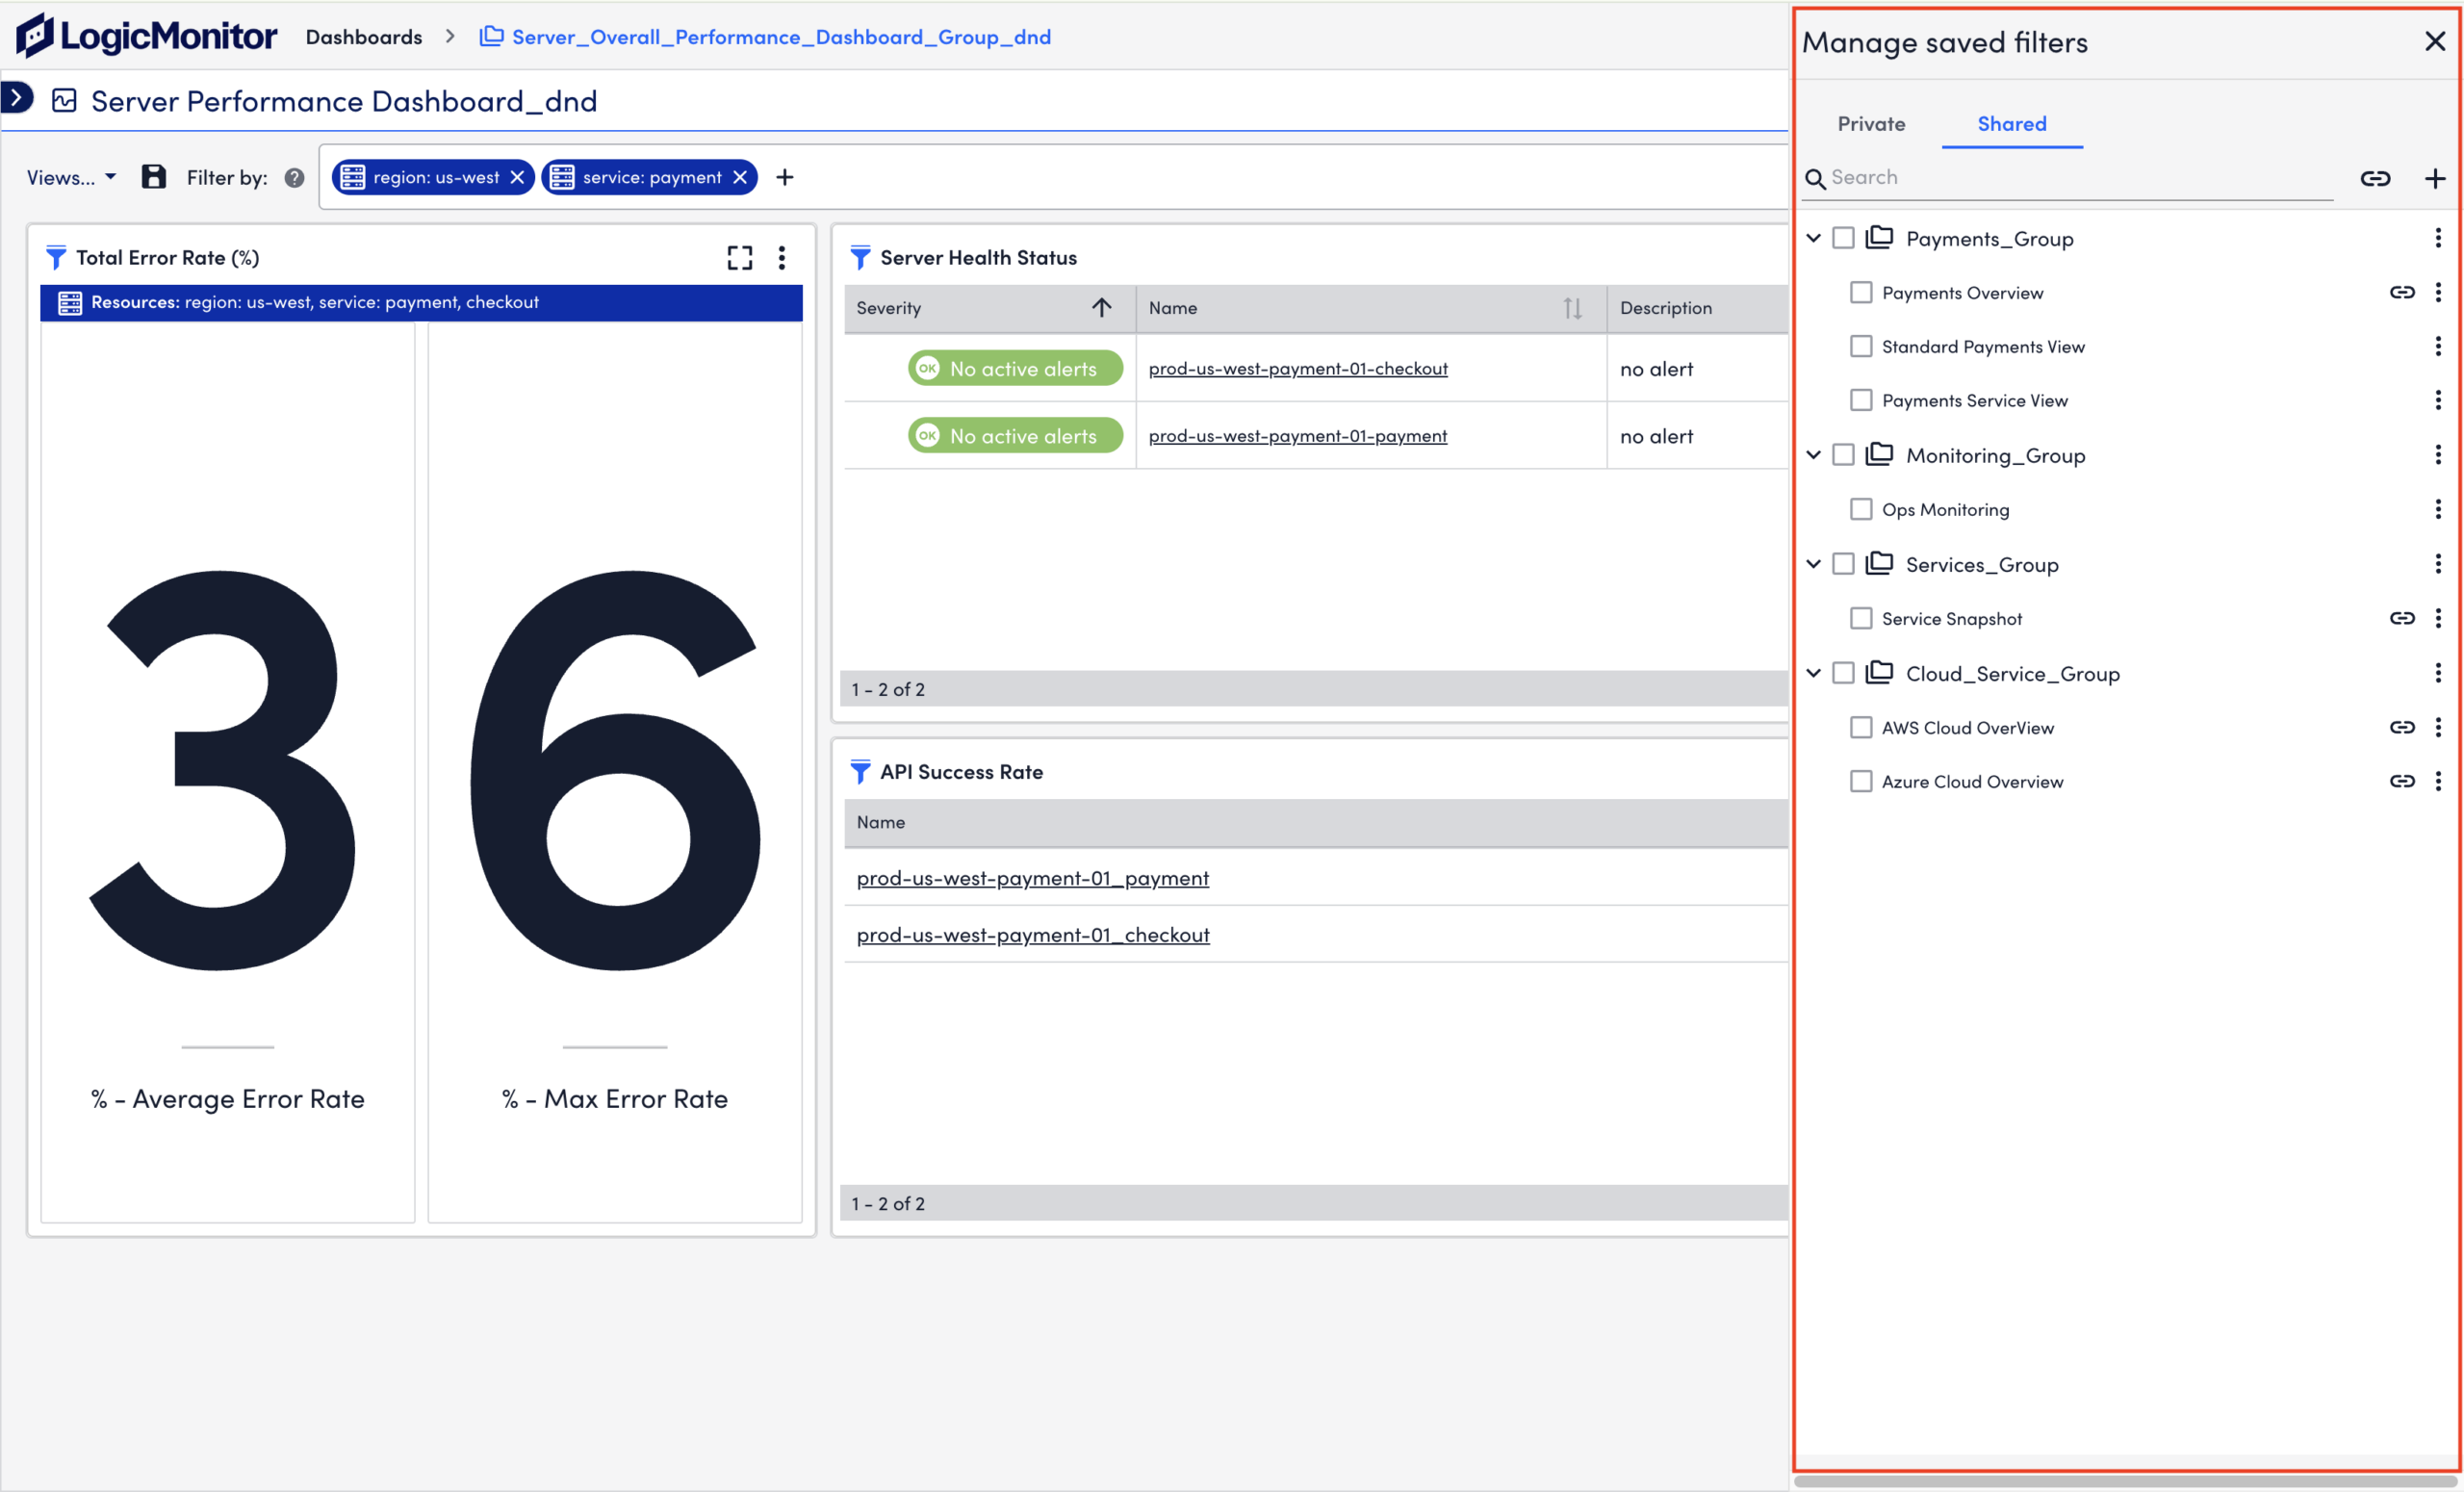Sort by Severity column arrow
Viewport: 2464px width, 1492px height.
tap(1101, 308)
